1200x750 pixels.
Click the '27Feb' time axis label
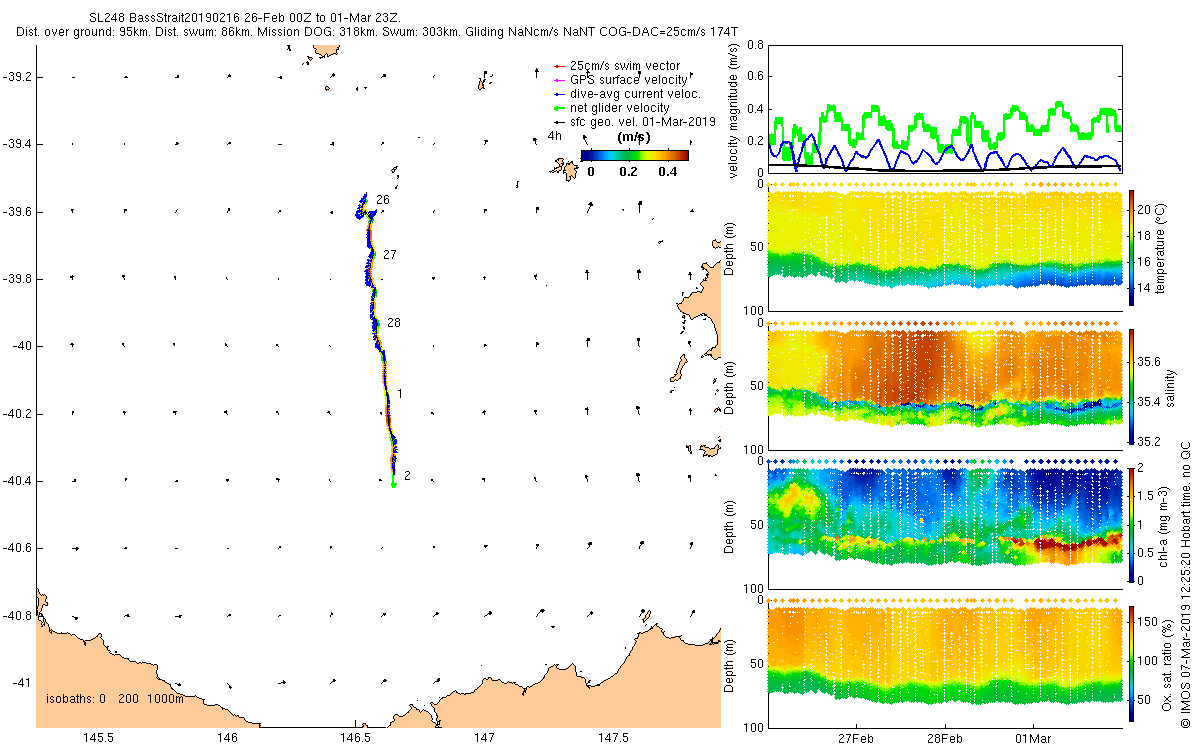pos(856,738)
